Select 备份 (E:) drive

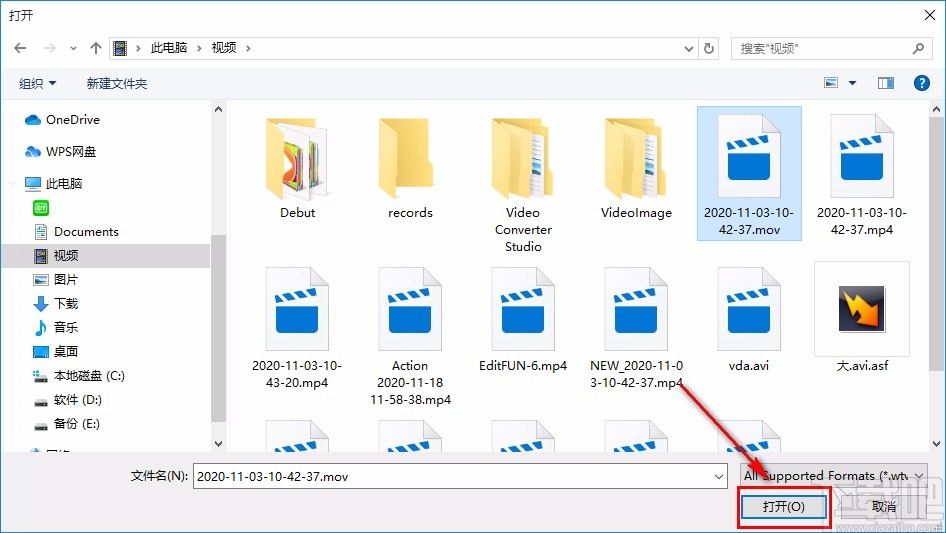tap(66, 424)
